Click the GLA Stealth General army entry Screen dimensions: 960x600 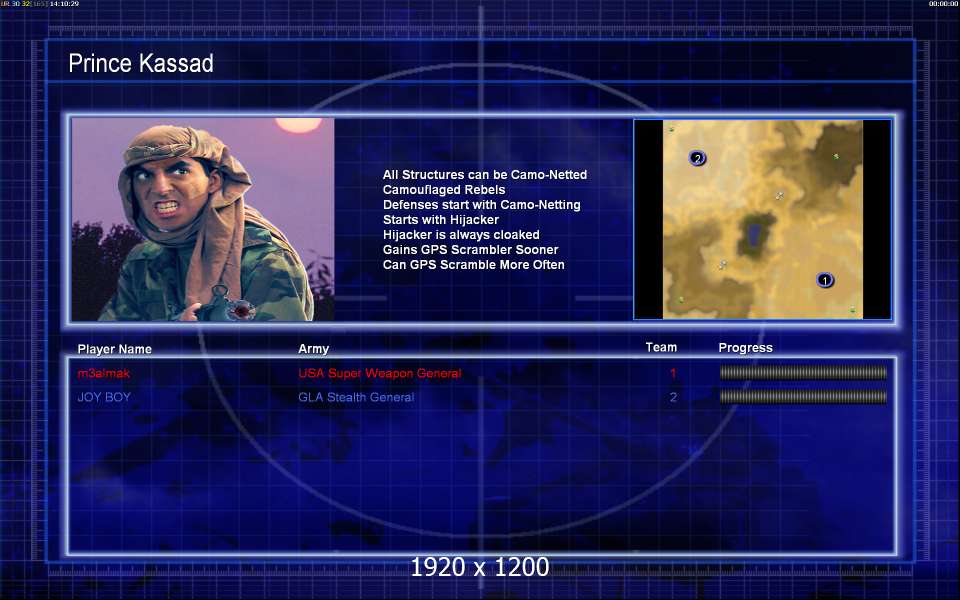coord(356,397)
